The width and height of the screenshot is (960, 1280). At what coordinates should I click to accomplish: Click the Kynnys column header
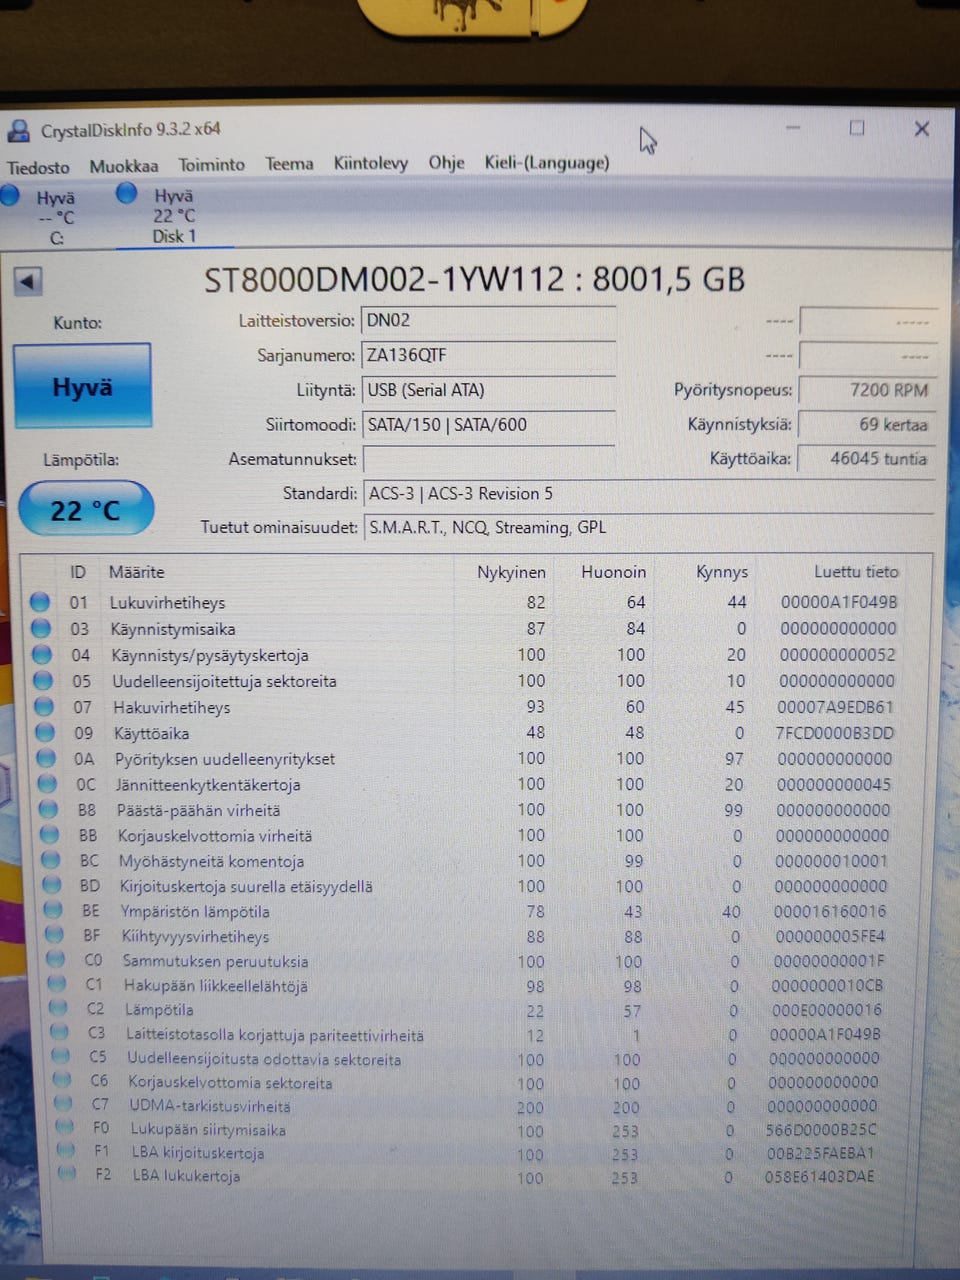(722, 572)
